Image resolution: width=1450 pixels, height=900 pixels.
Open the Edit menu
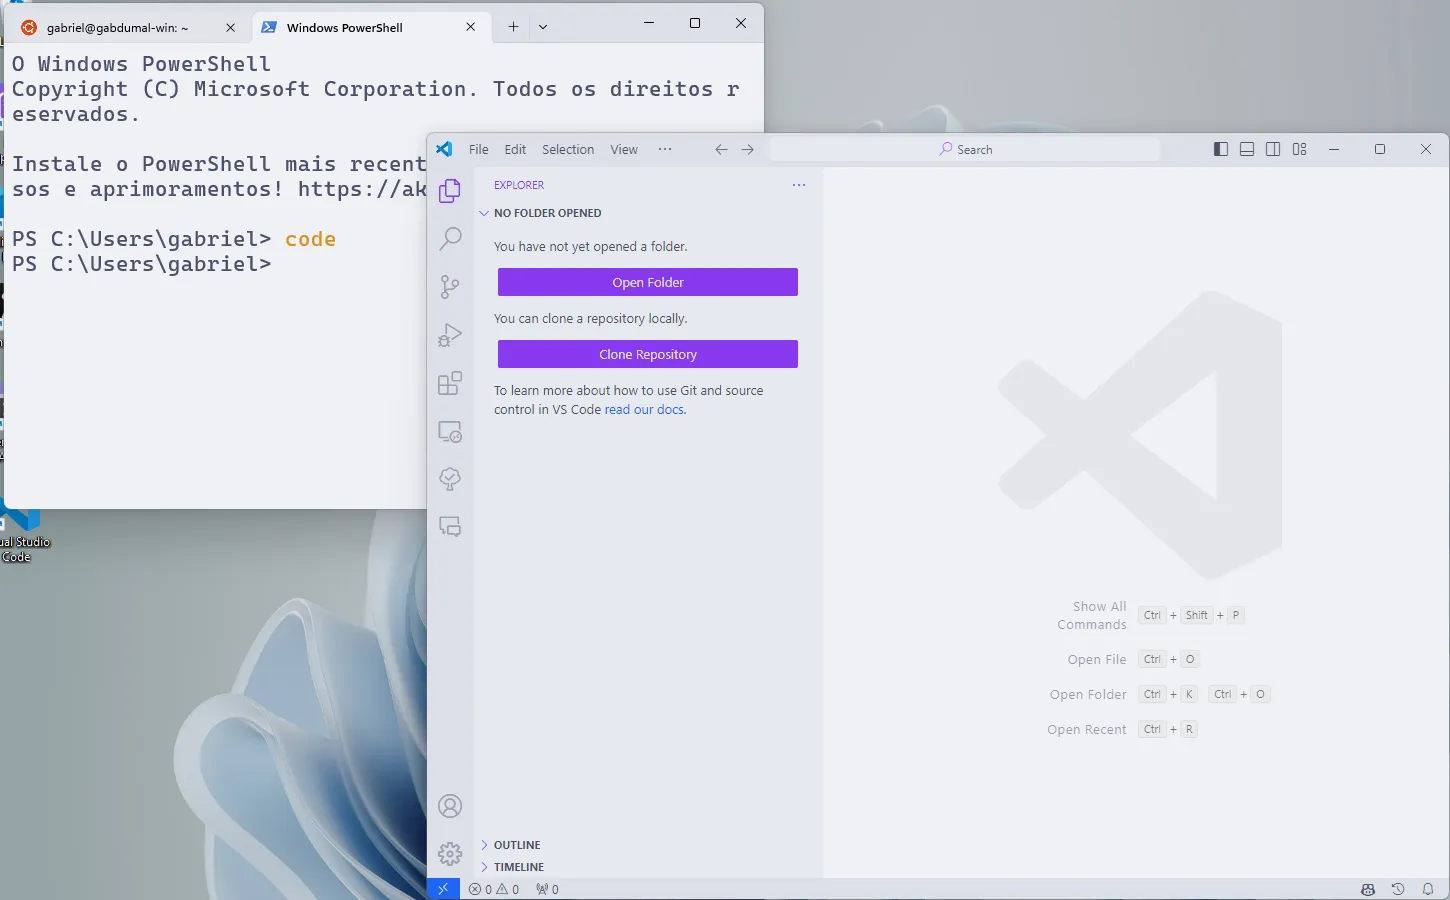click(x=515, y=149)
